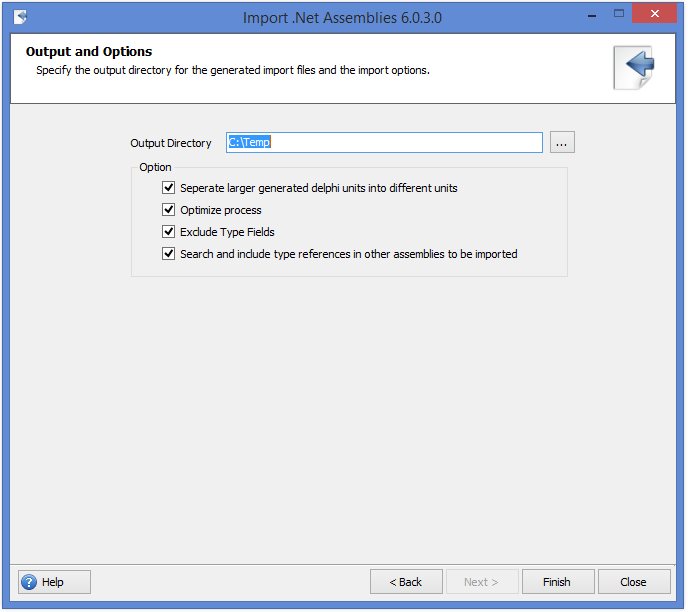Click the greyed-out Next button
Viewport: 688px width, 612px height.
pos(481,582)
